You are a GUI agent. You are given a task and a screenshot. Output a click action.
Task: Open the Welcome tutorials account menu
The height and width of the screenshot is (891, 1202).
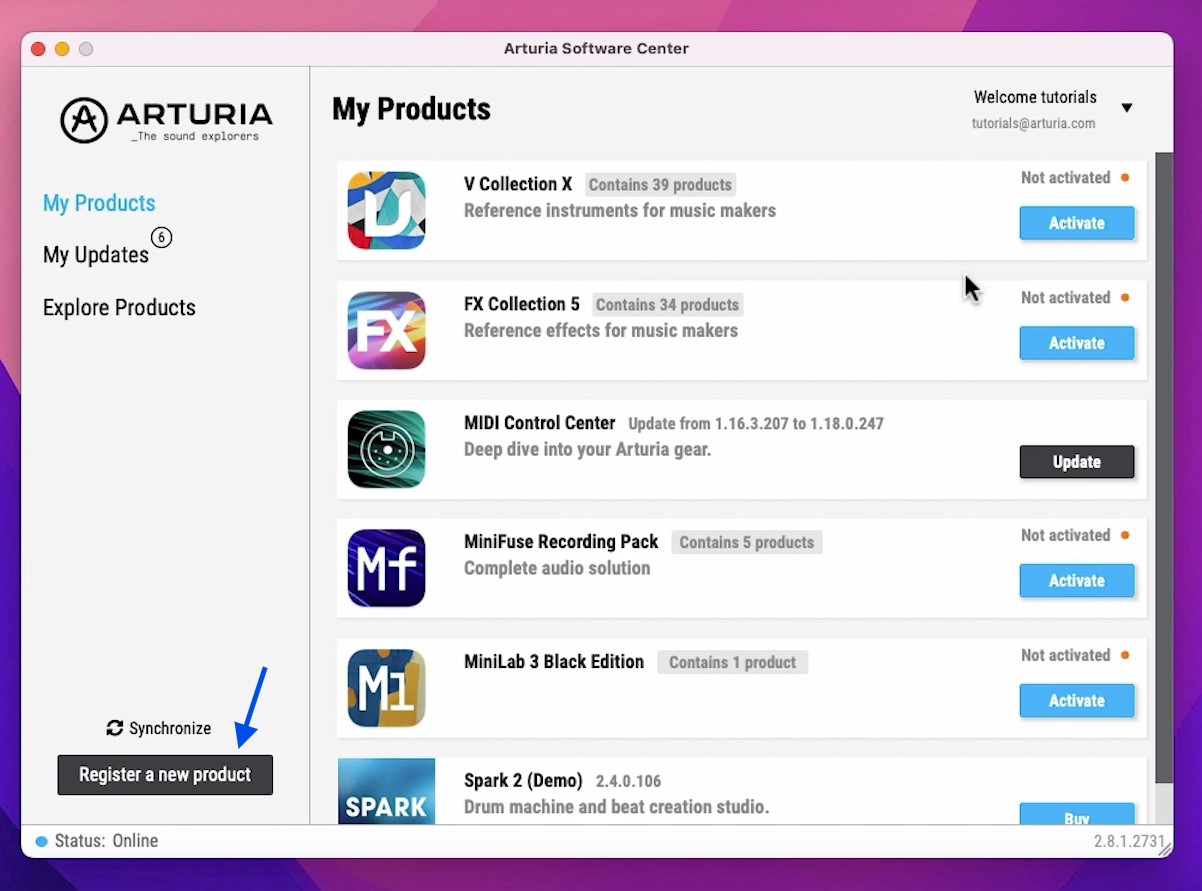[x=1034, y=98]
